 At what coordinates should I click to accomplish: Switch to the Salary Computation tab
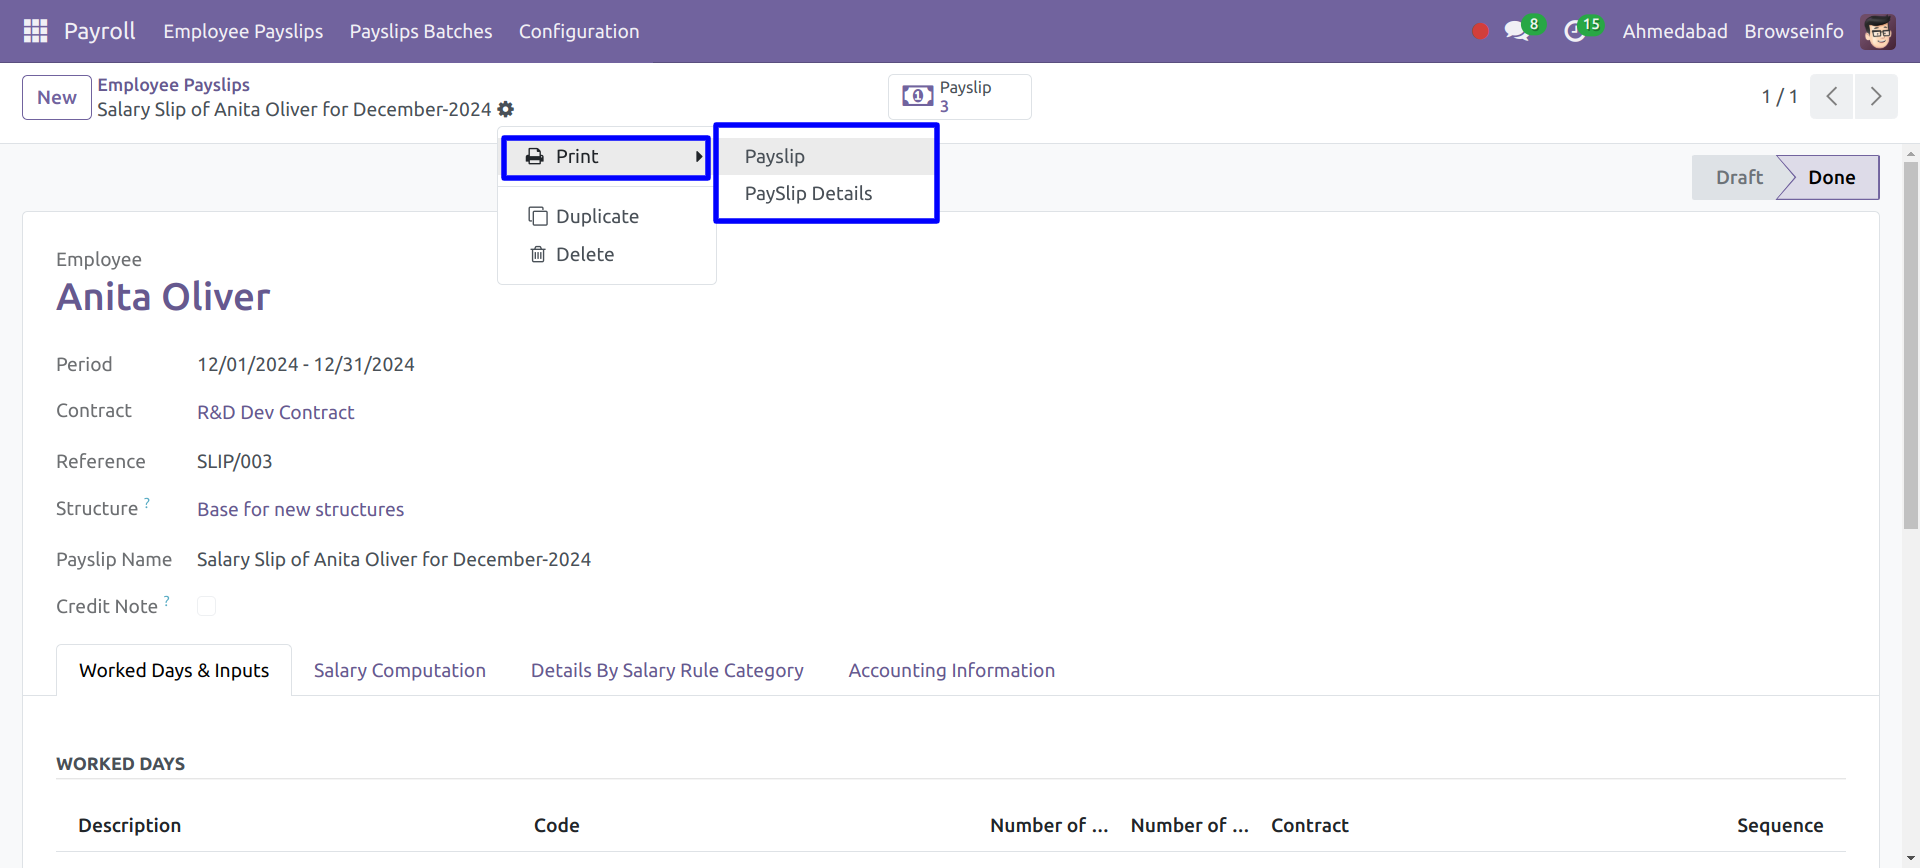click(x=399, y=671)
